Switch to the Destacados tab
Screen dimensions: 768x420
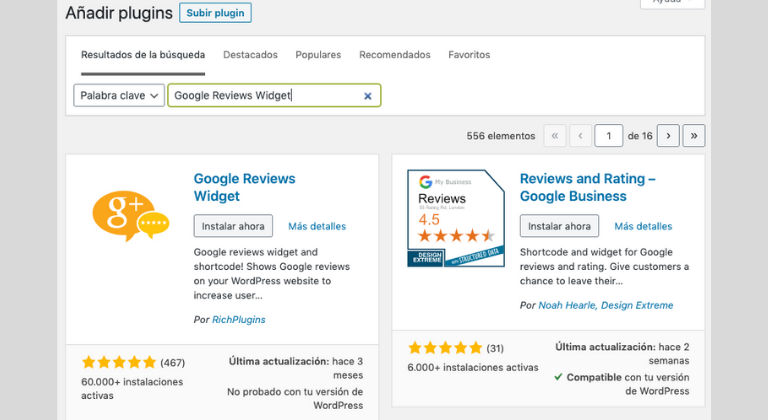(x=250, y=55)
